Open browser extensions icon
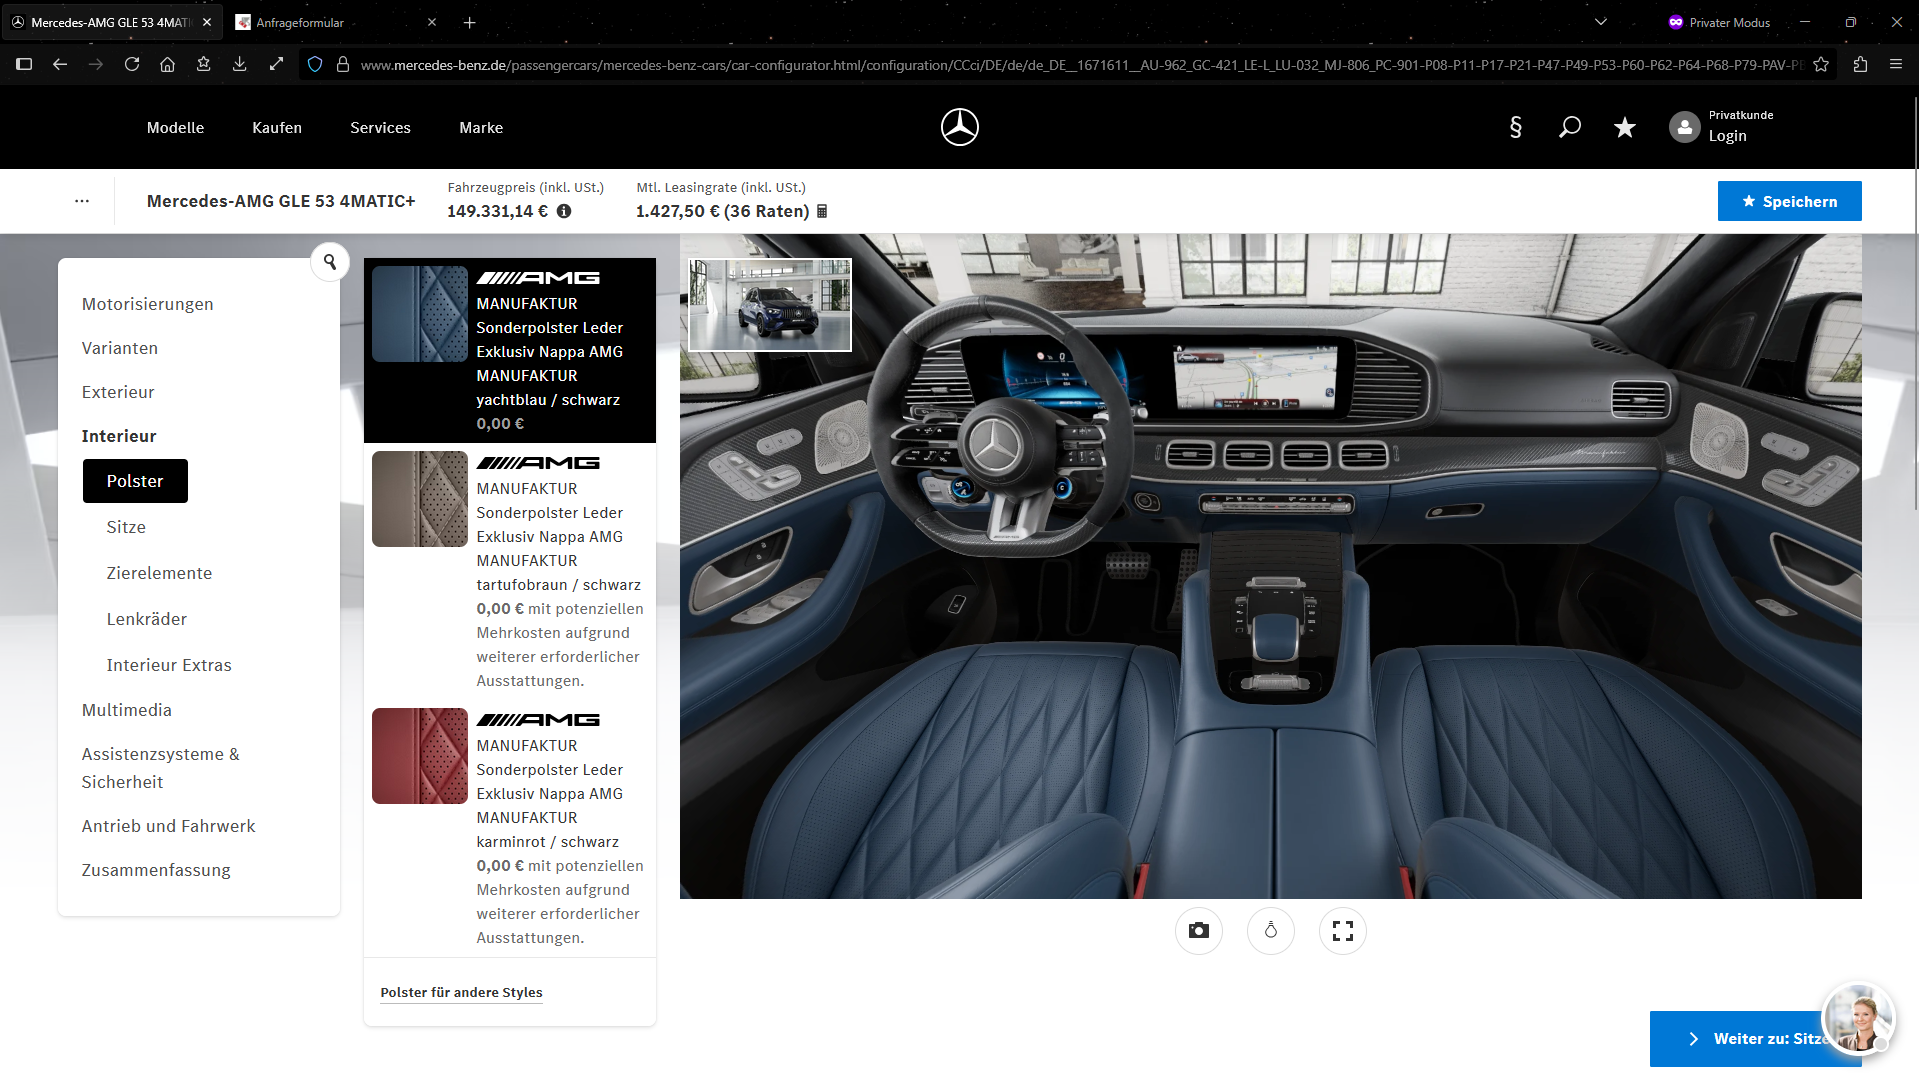1919x1079 pixels. click(x=1860, y=64)
